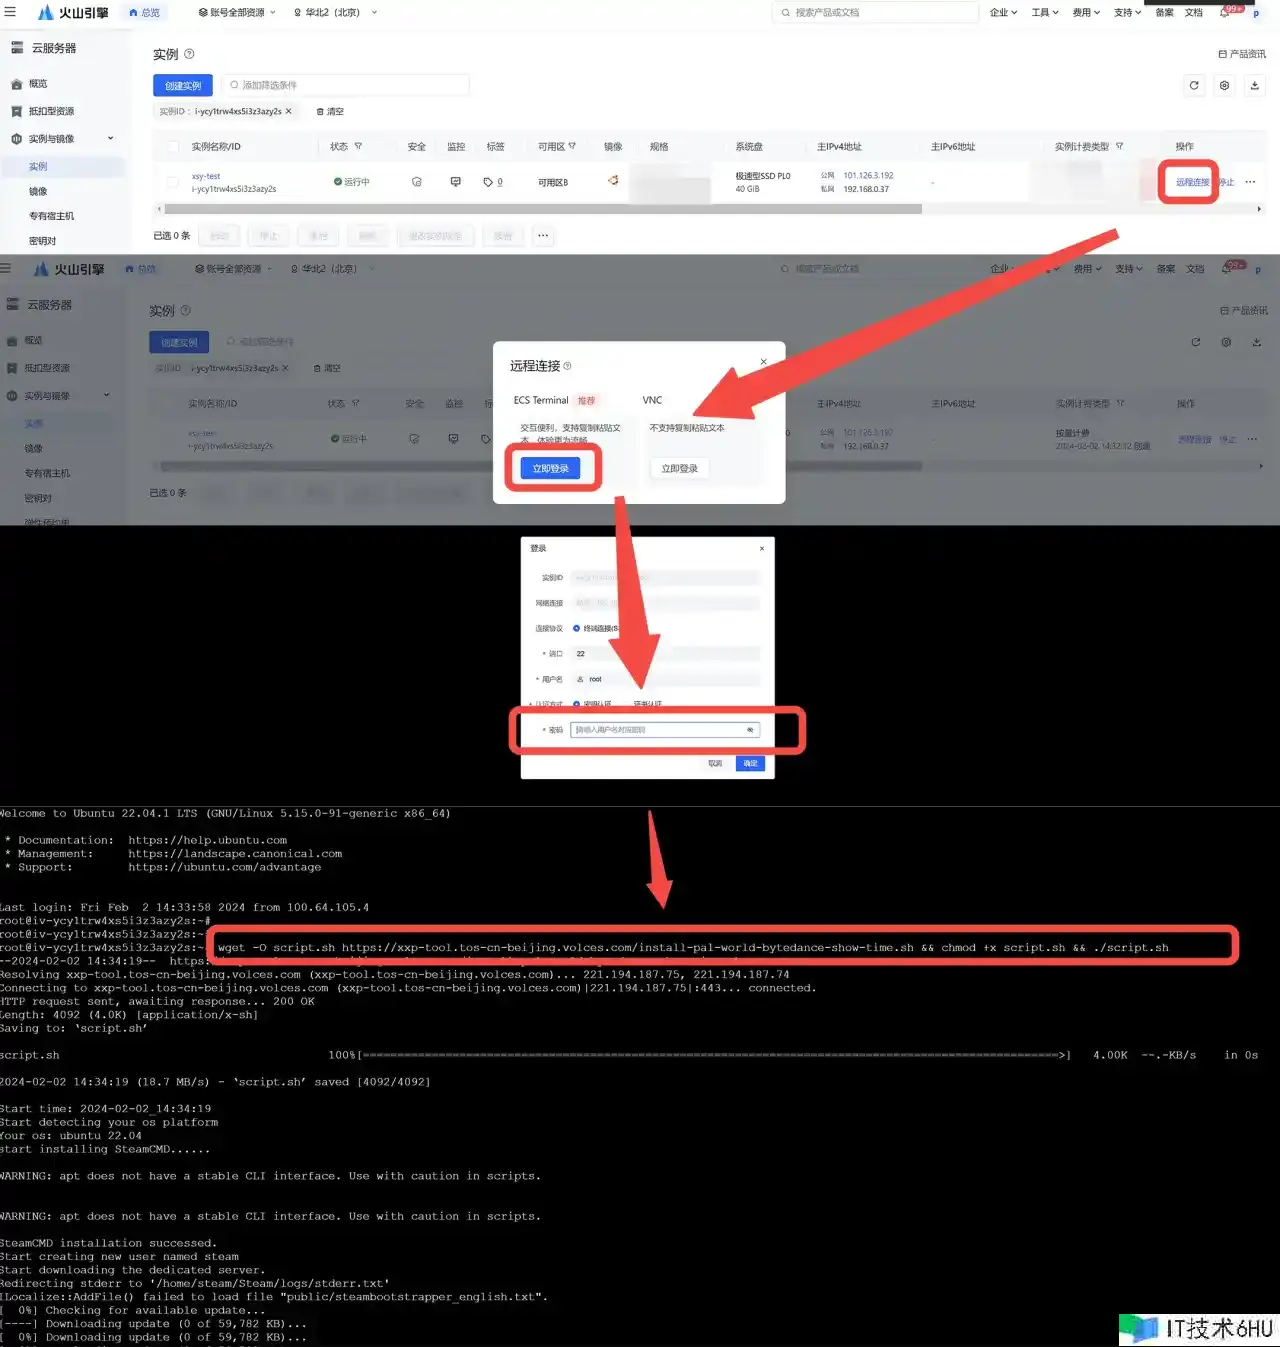Open the 企业 dropdown on the undimmed top bar
The width and height of the screenshot is (1280, 1347).
1003,13
